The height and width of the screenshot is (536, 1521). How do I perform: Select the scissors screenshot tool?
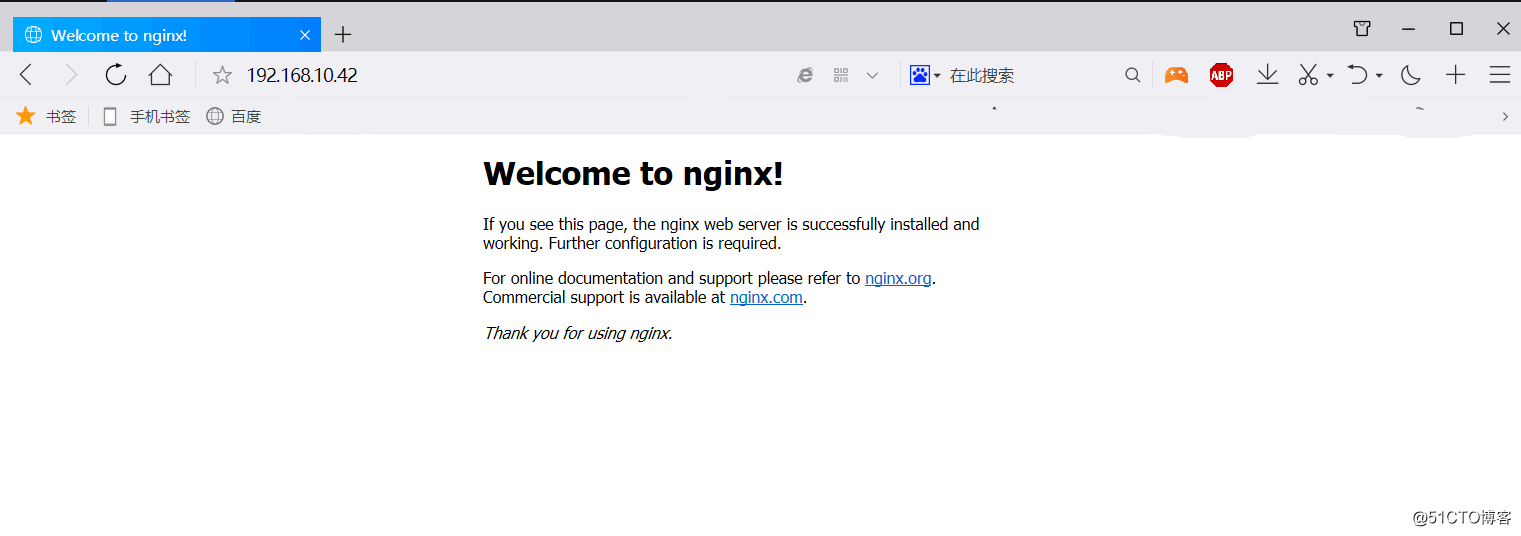pyautogui.click(x=1308, y=75)
